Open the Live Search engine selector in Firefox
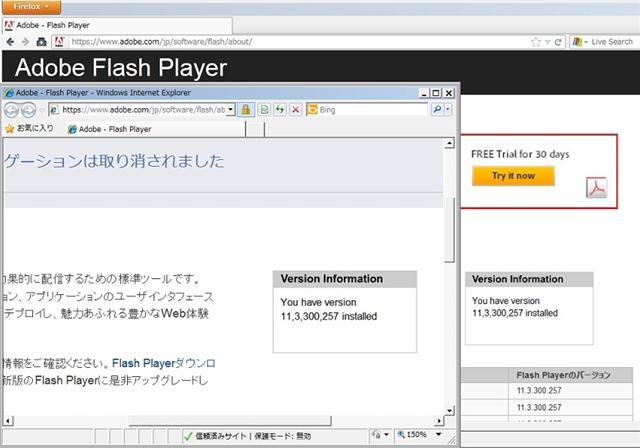Image resolution: width=640 pixels, height=448 pixels. coord(580,42)
